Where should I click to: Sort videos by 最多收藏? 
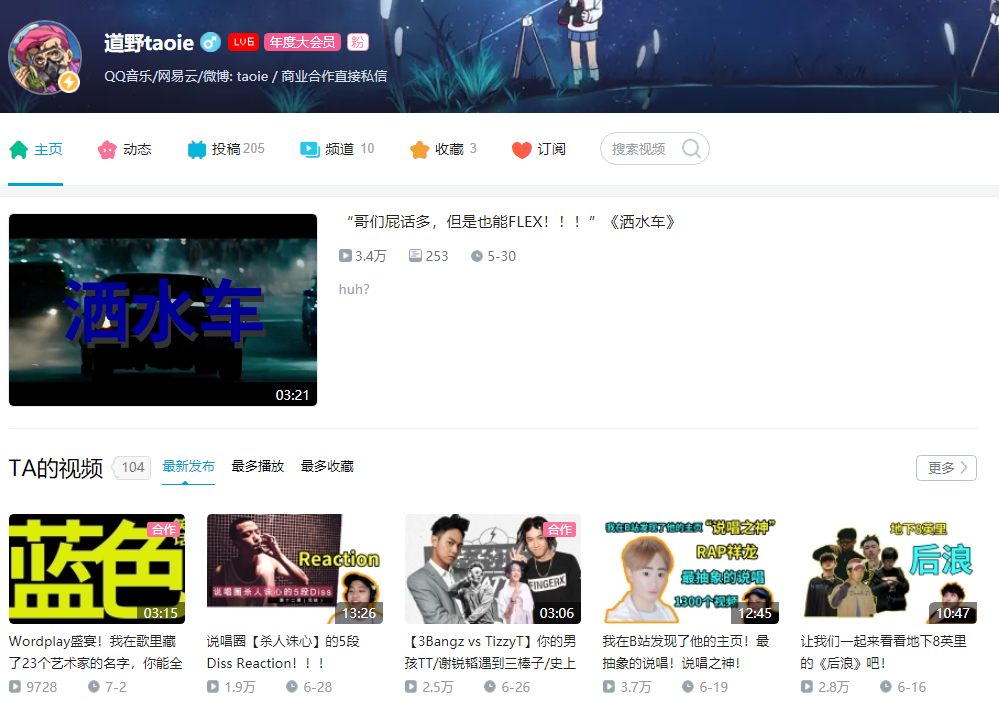(327, 466)
